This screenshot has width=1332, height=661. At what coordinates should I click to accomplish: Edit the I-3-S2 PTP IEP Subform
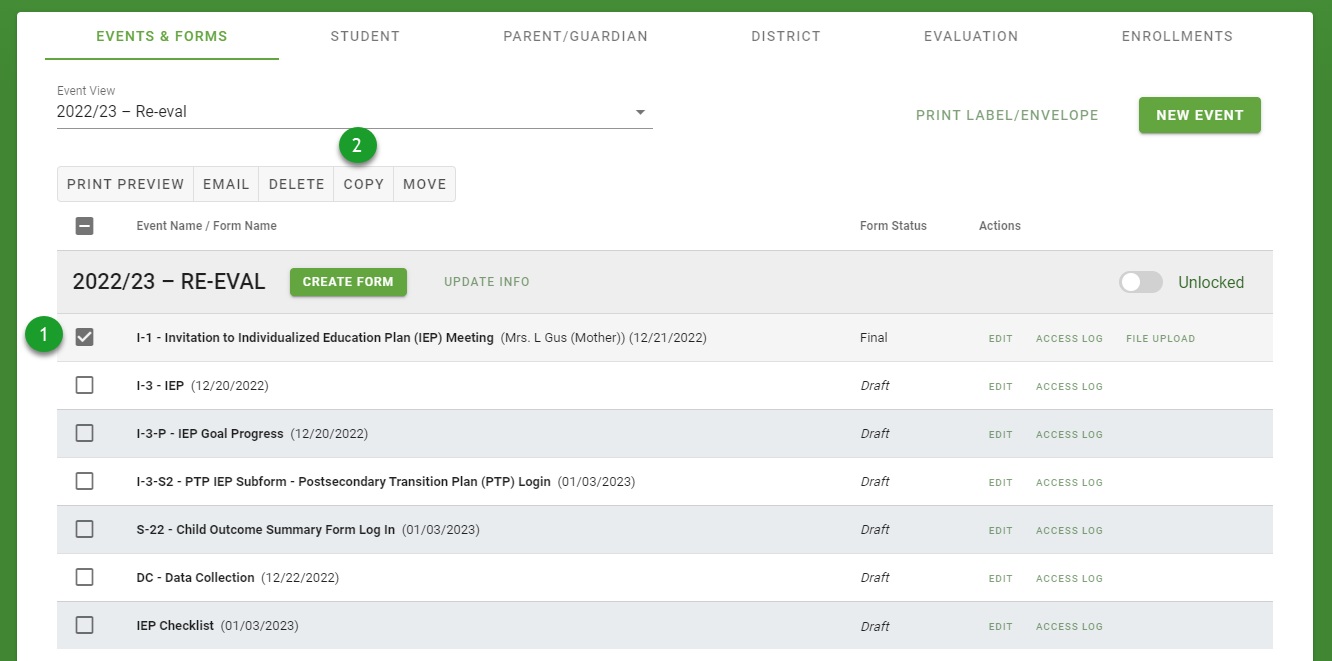[x=1001, y=483]
